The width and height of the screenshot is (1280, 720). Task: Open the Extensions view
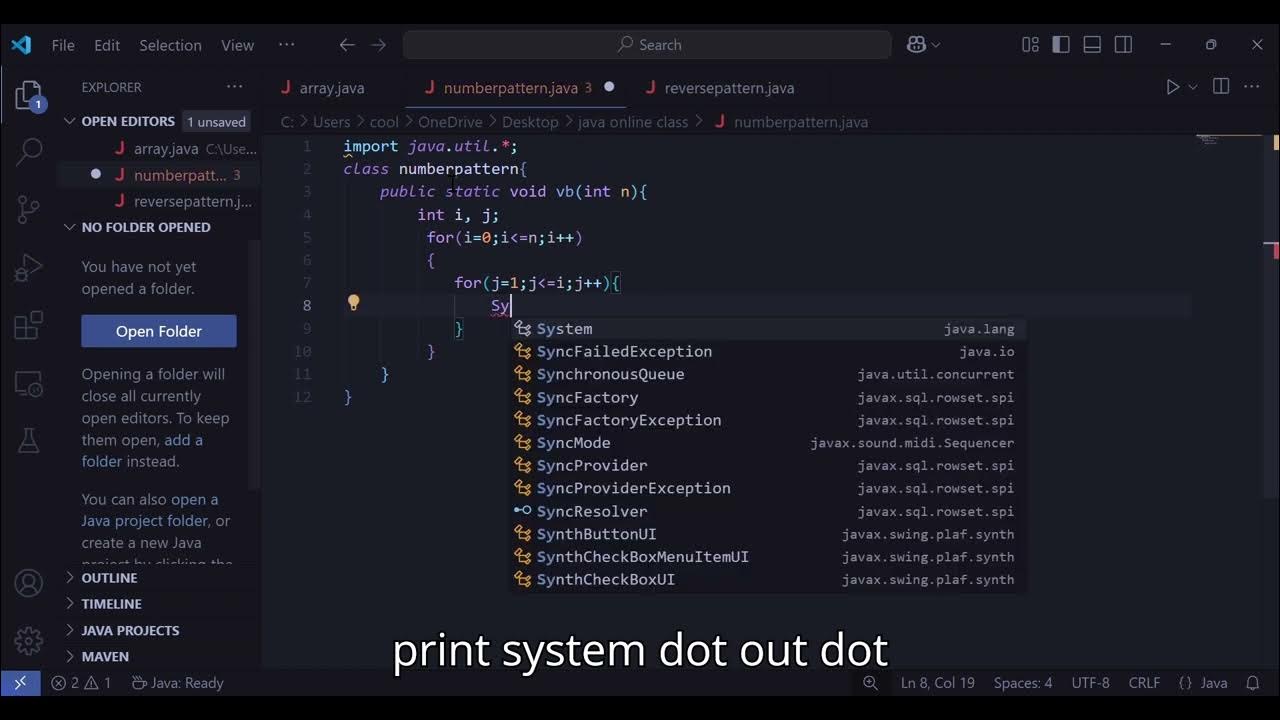(29, 326)
